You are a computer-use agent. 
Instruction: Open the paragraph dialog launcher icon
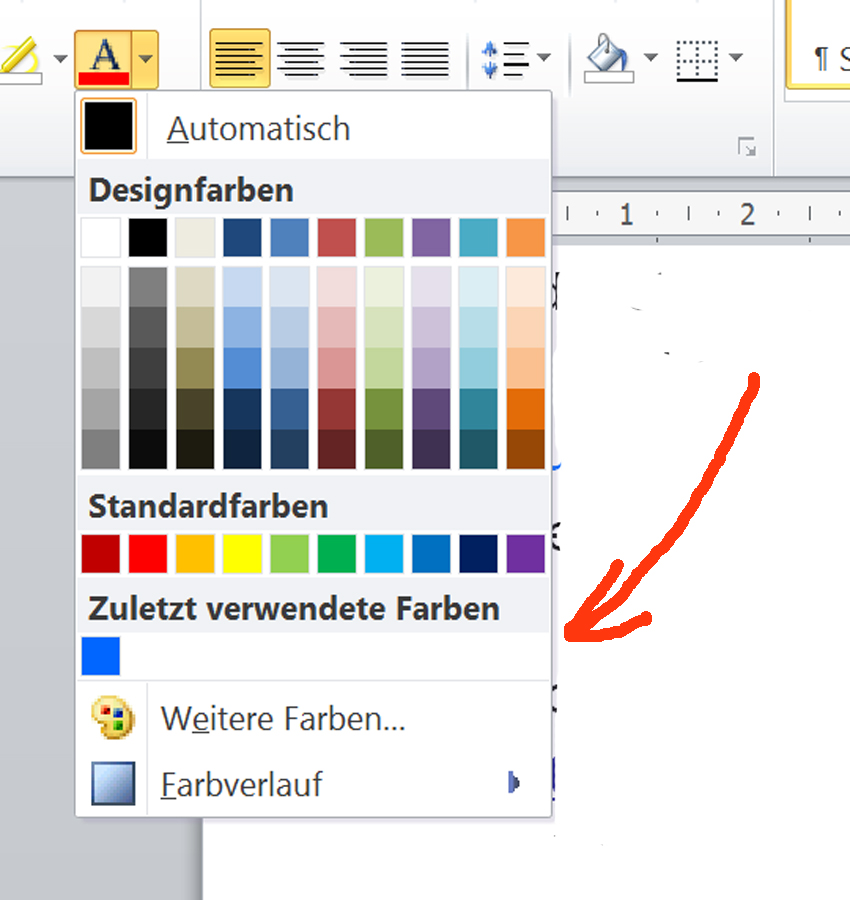(746, 148)
